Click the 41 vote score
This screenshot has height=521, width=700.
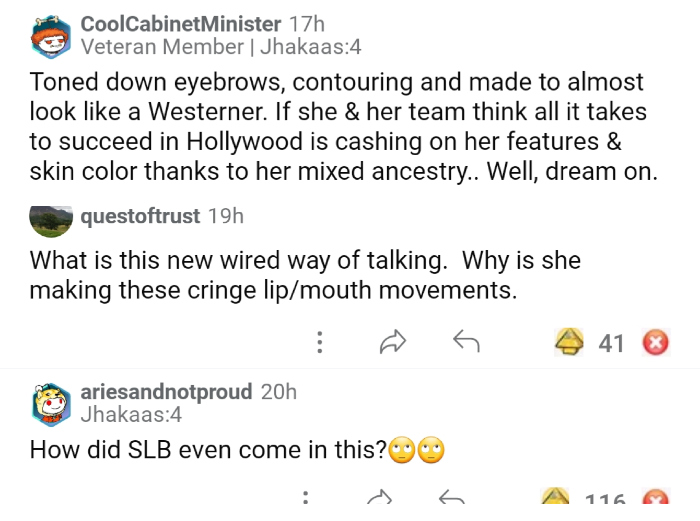[x=611, y=344]
